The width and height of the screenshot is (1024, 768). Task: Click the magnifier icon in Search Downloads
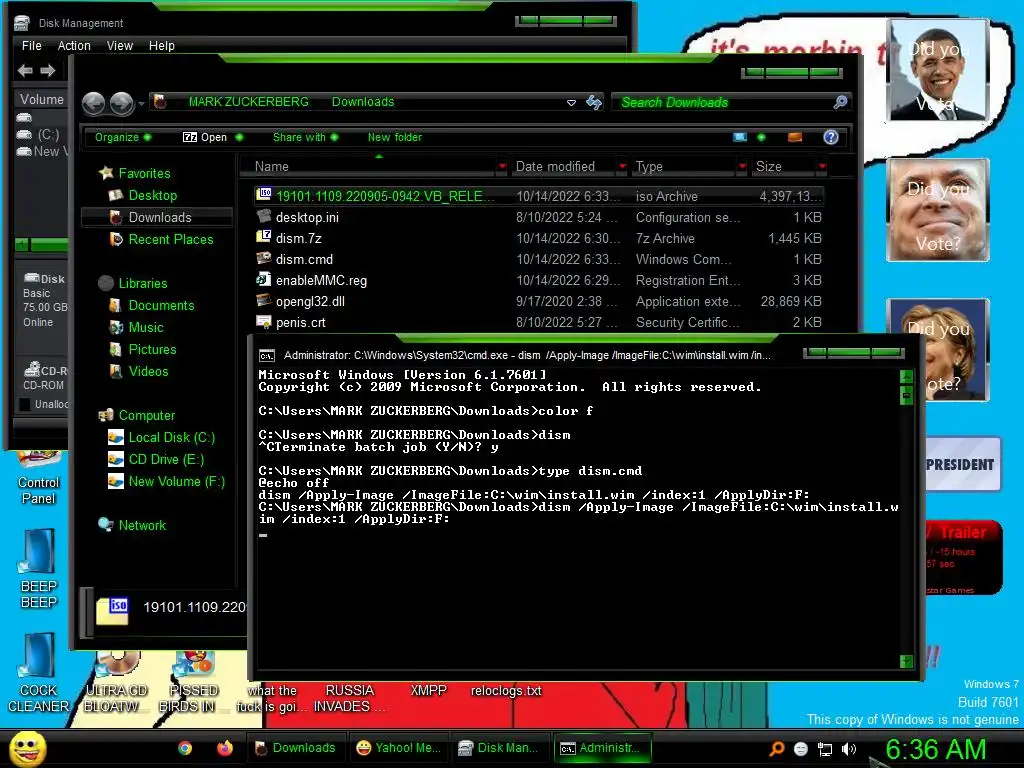tap(840, 102)
